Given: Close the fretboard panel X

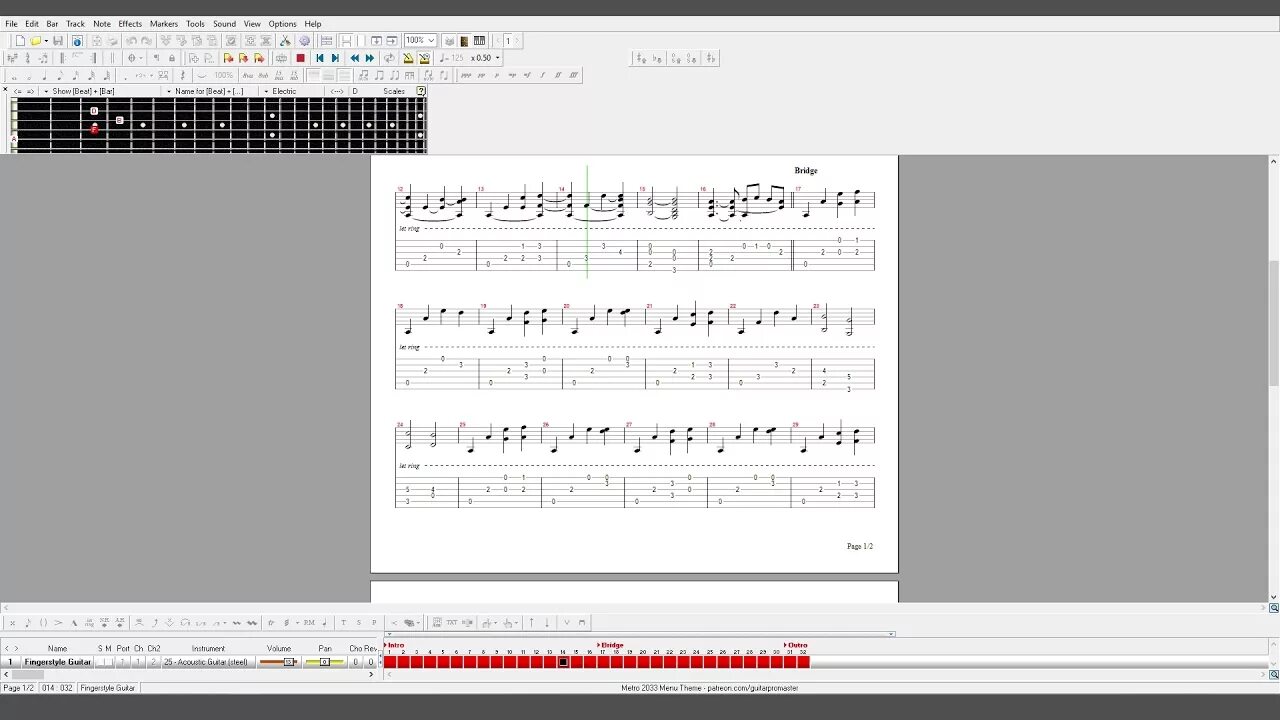Looking at the screenshot, I should pos(5,89).
